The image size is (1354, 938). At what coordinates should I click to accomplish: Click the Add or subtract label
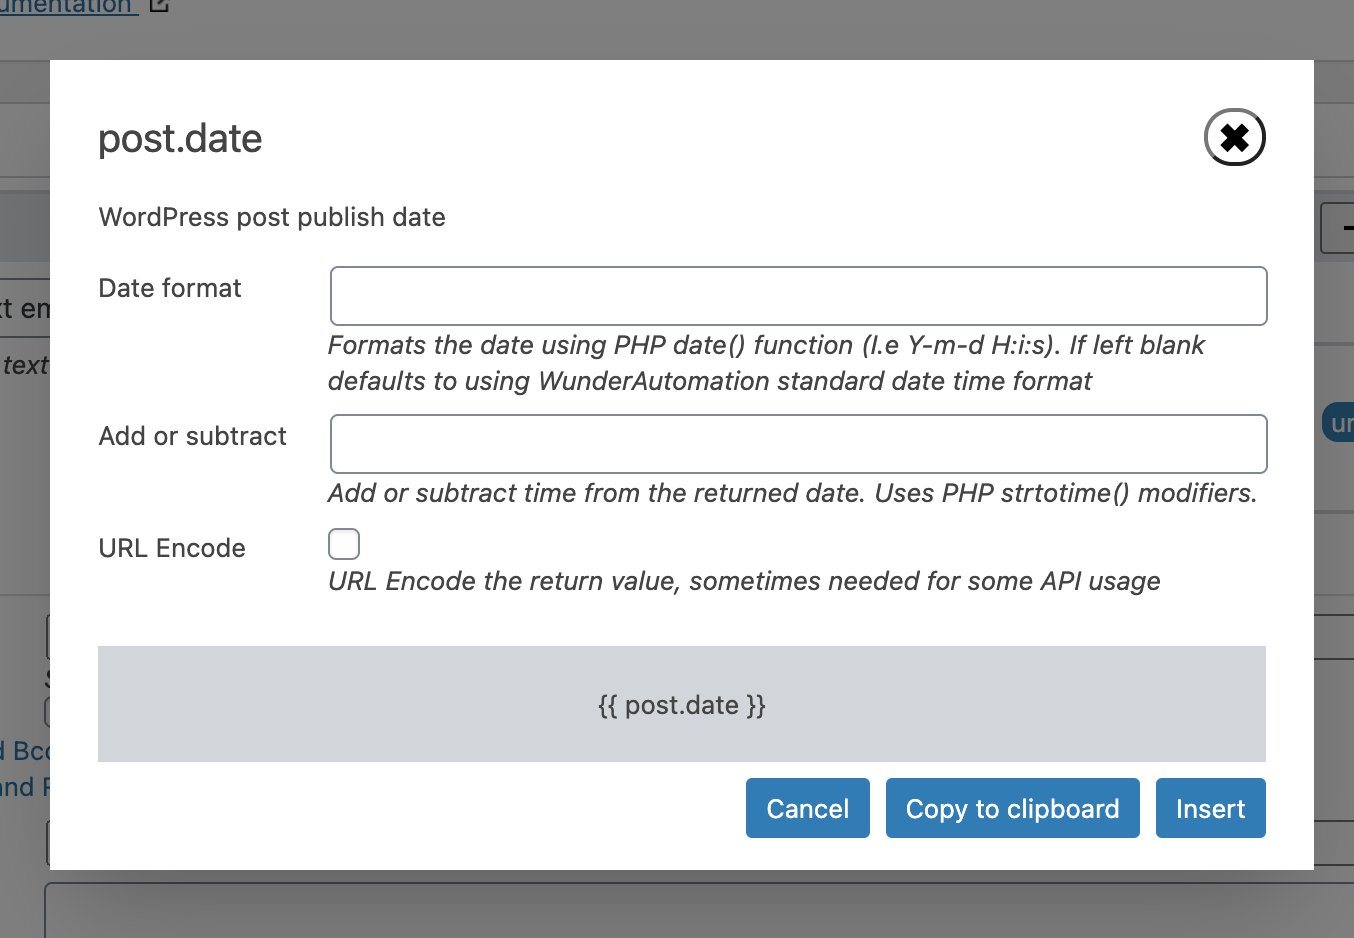click(x=192, y=436)
